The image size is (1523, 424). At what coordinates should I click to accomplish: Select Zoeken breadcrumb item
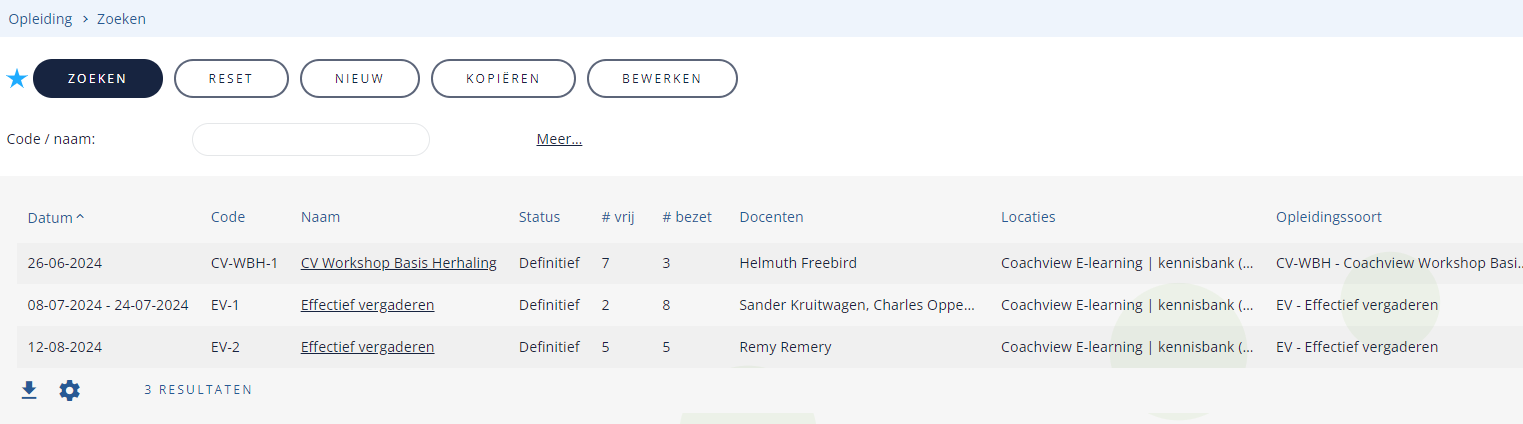[121, 19]
